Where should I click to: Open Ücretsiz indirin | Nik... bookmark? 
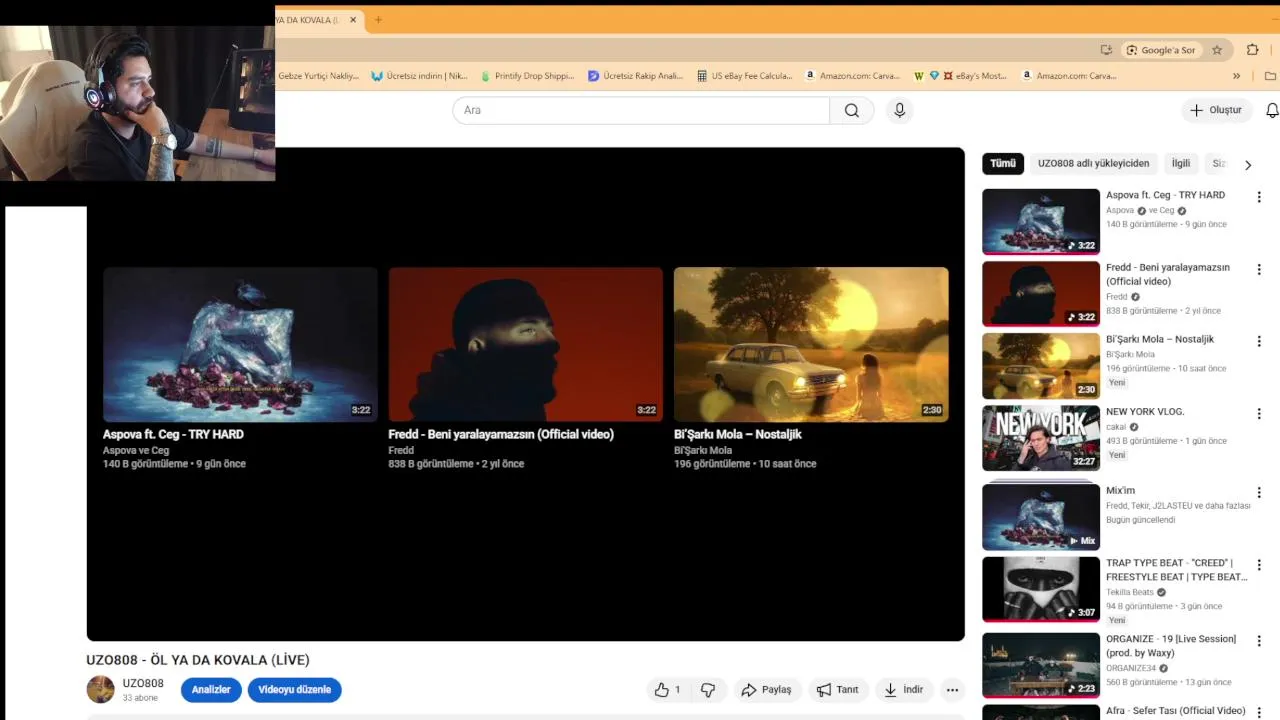coord(419,76)
